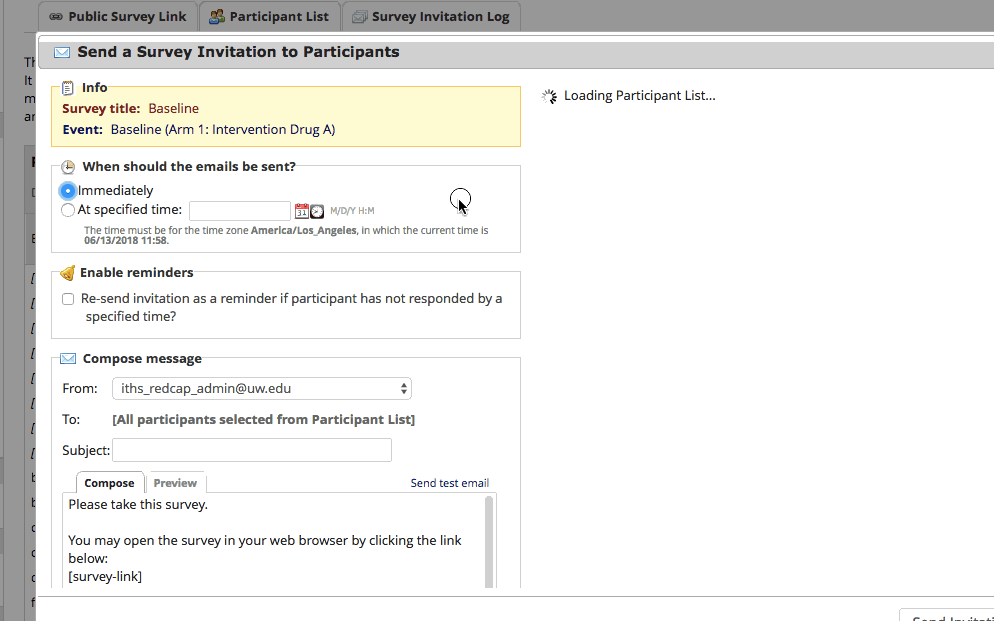Image resolution: width=994 pixels, height=621 pixels.
Task: Switch to the Preview tab
Action: point(176,483)
